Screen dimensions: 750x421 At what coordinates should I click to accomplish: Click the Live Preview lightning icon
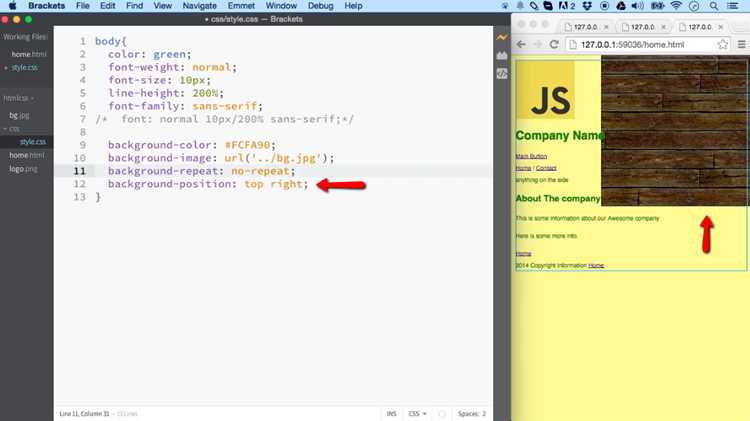click(501, 37)
